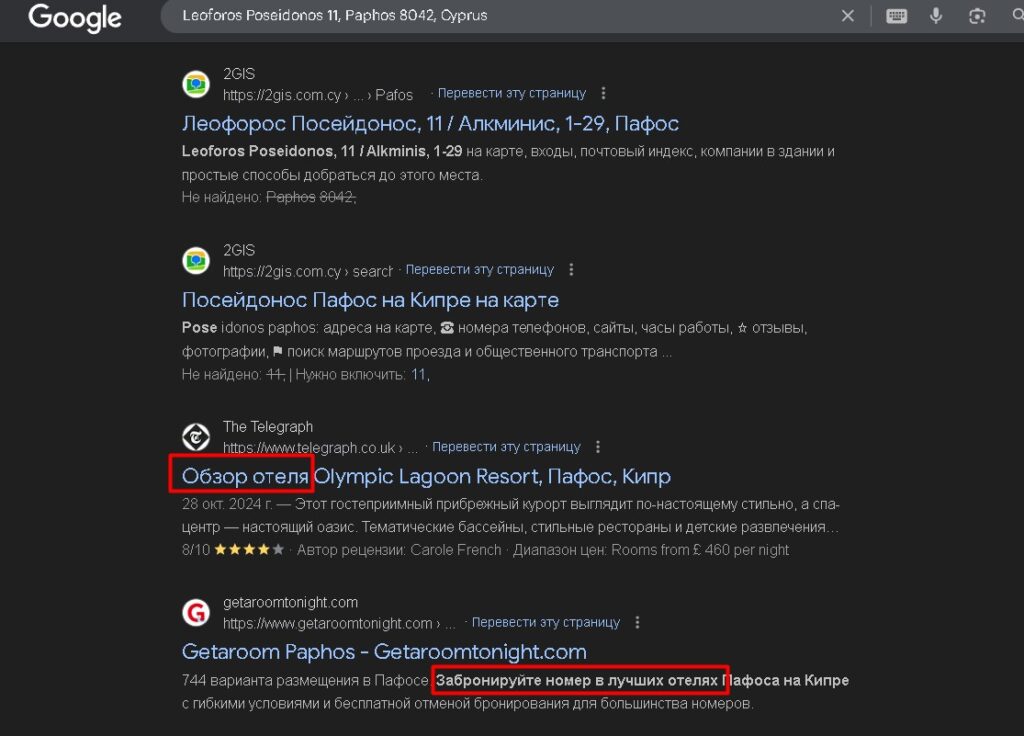Viewport: 1024px width, 736px height.
Task: Click the getaroomtonight.com red favicon
Action: point(196,612)
